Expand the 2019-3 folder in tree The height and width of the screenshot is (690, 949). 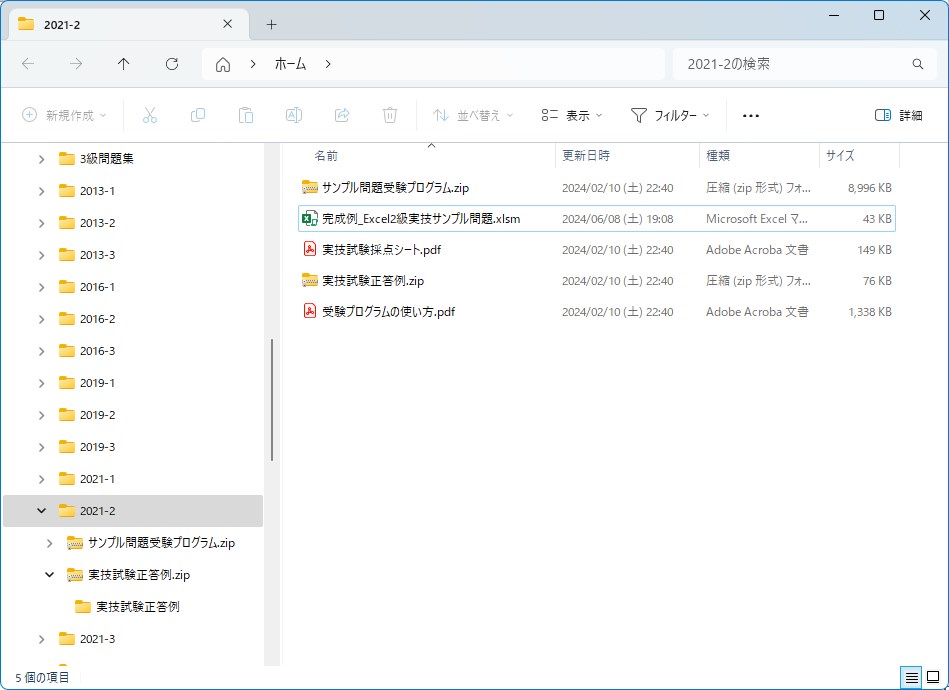(x=41, y=447)
